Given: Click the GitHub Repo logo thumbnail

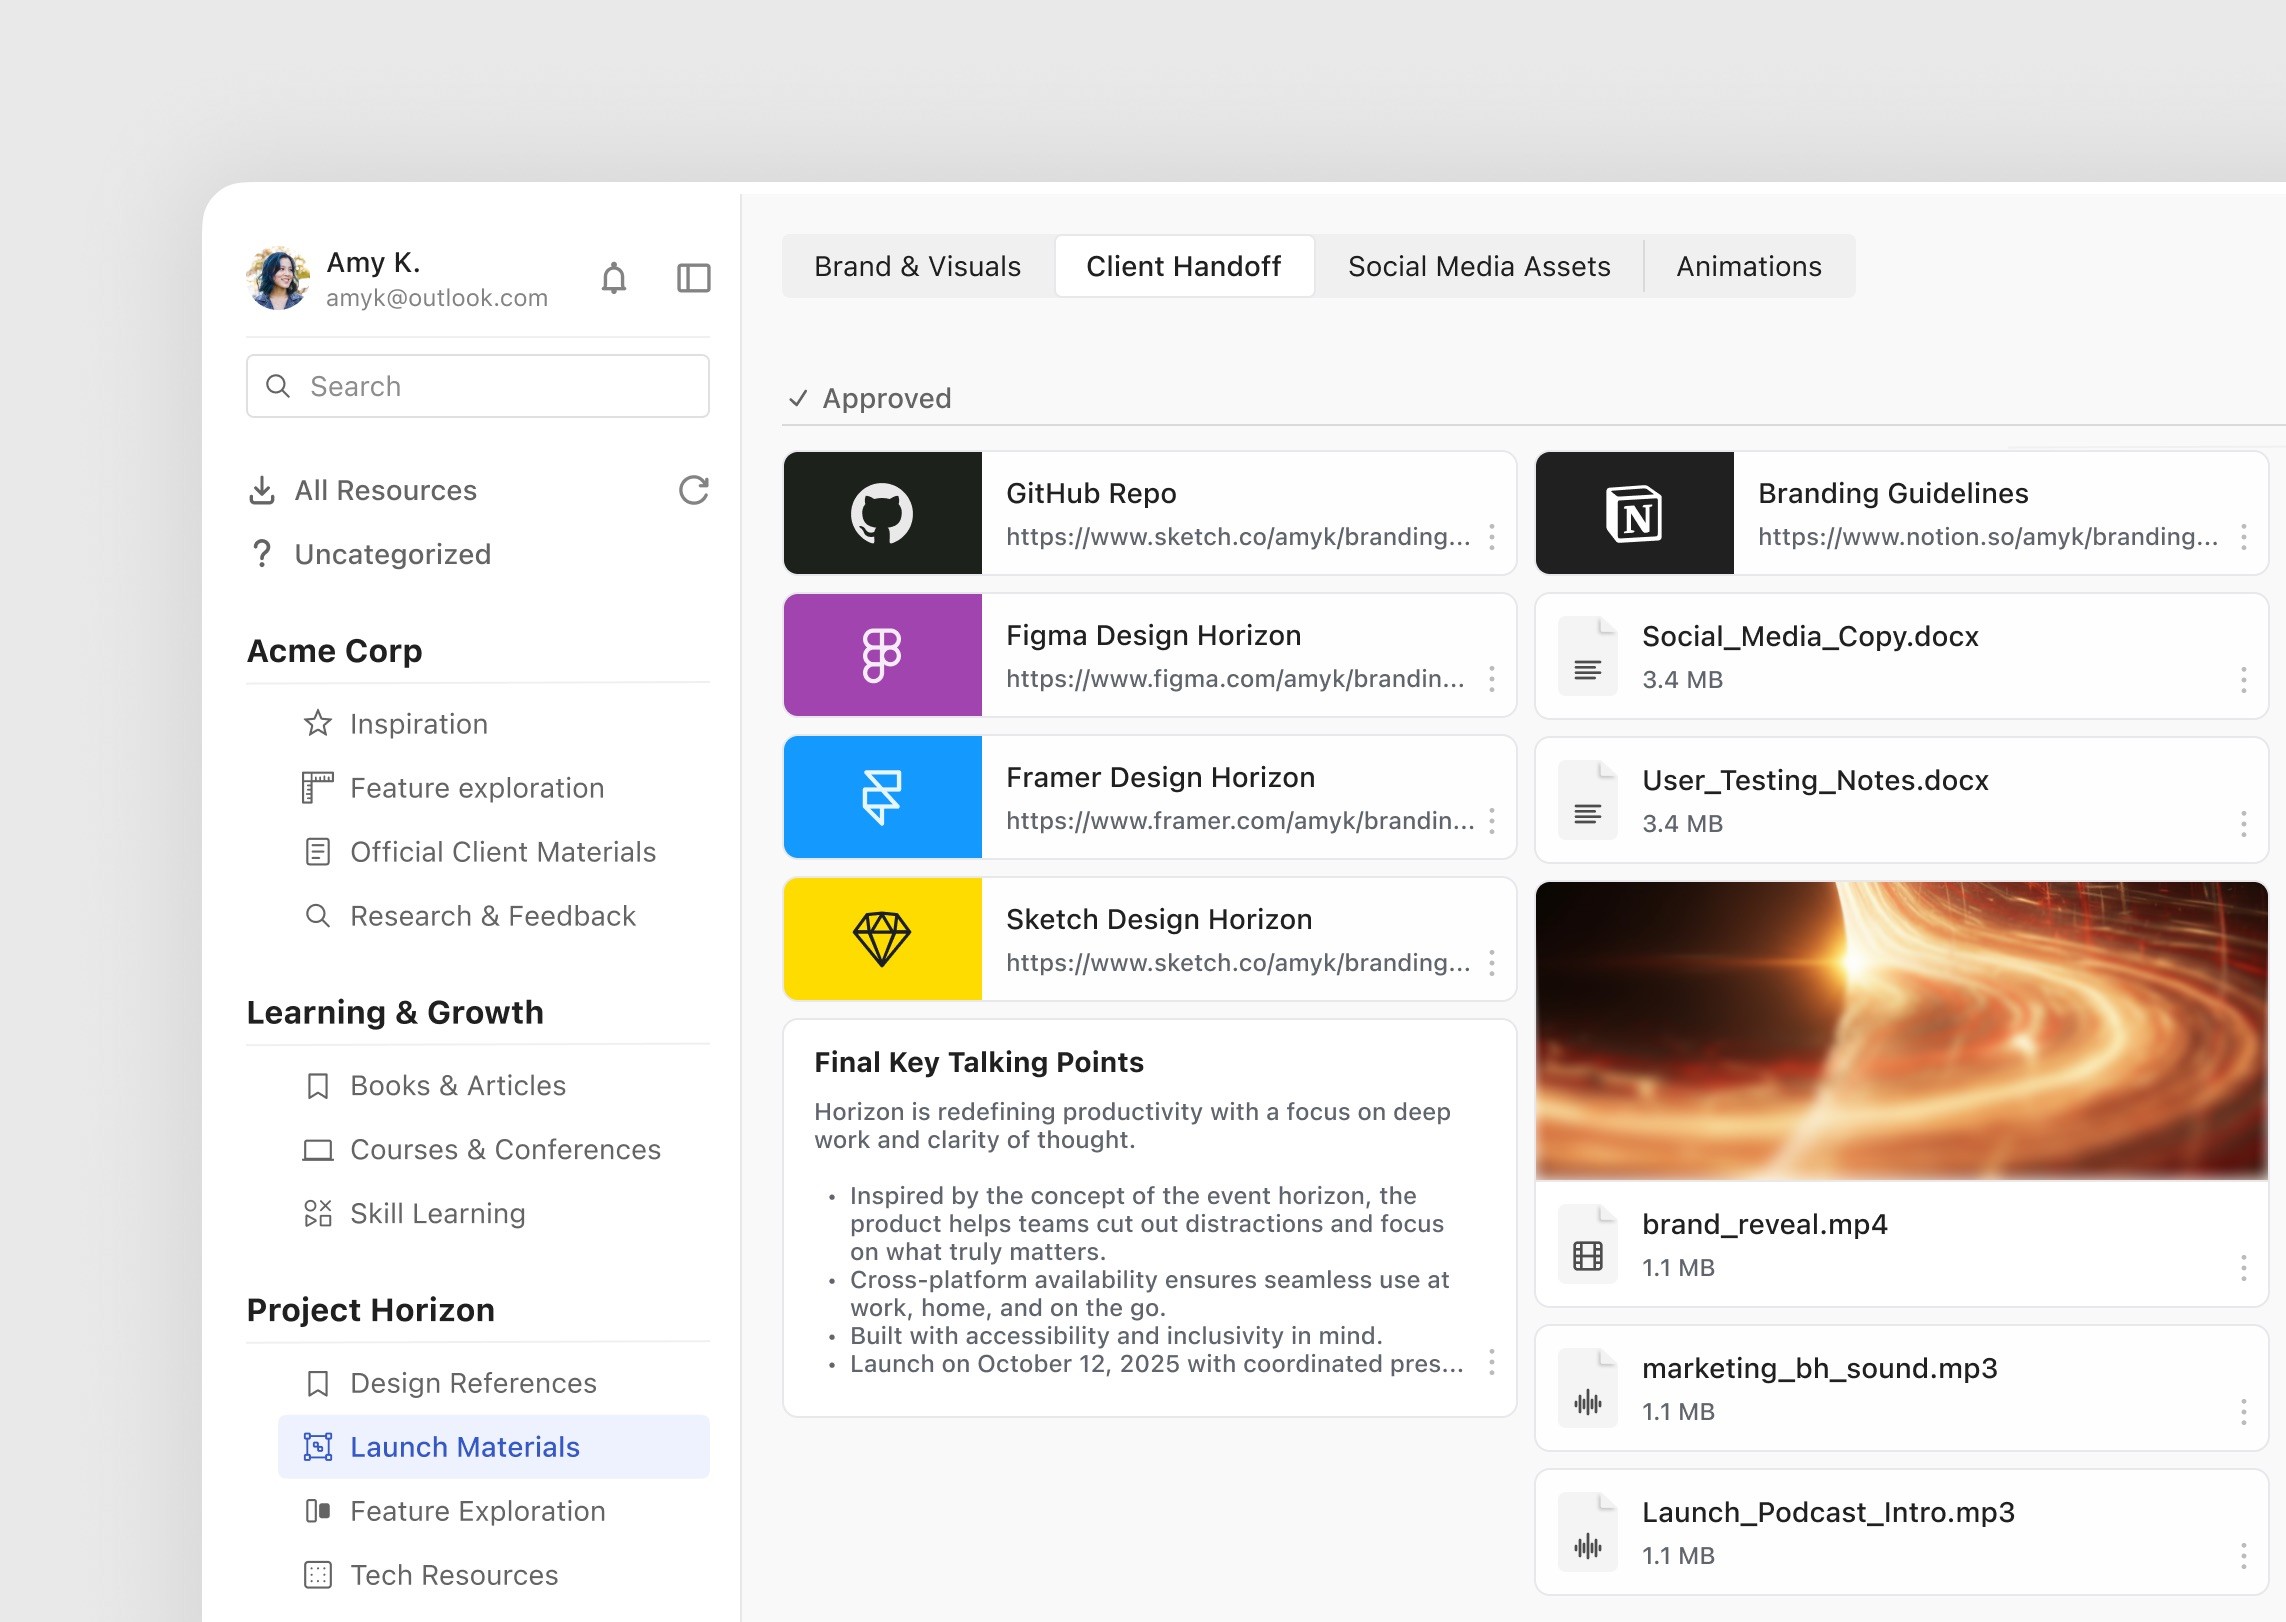Looking at the screenshot, I should pos(882,513).
